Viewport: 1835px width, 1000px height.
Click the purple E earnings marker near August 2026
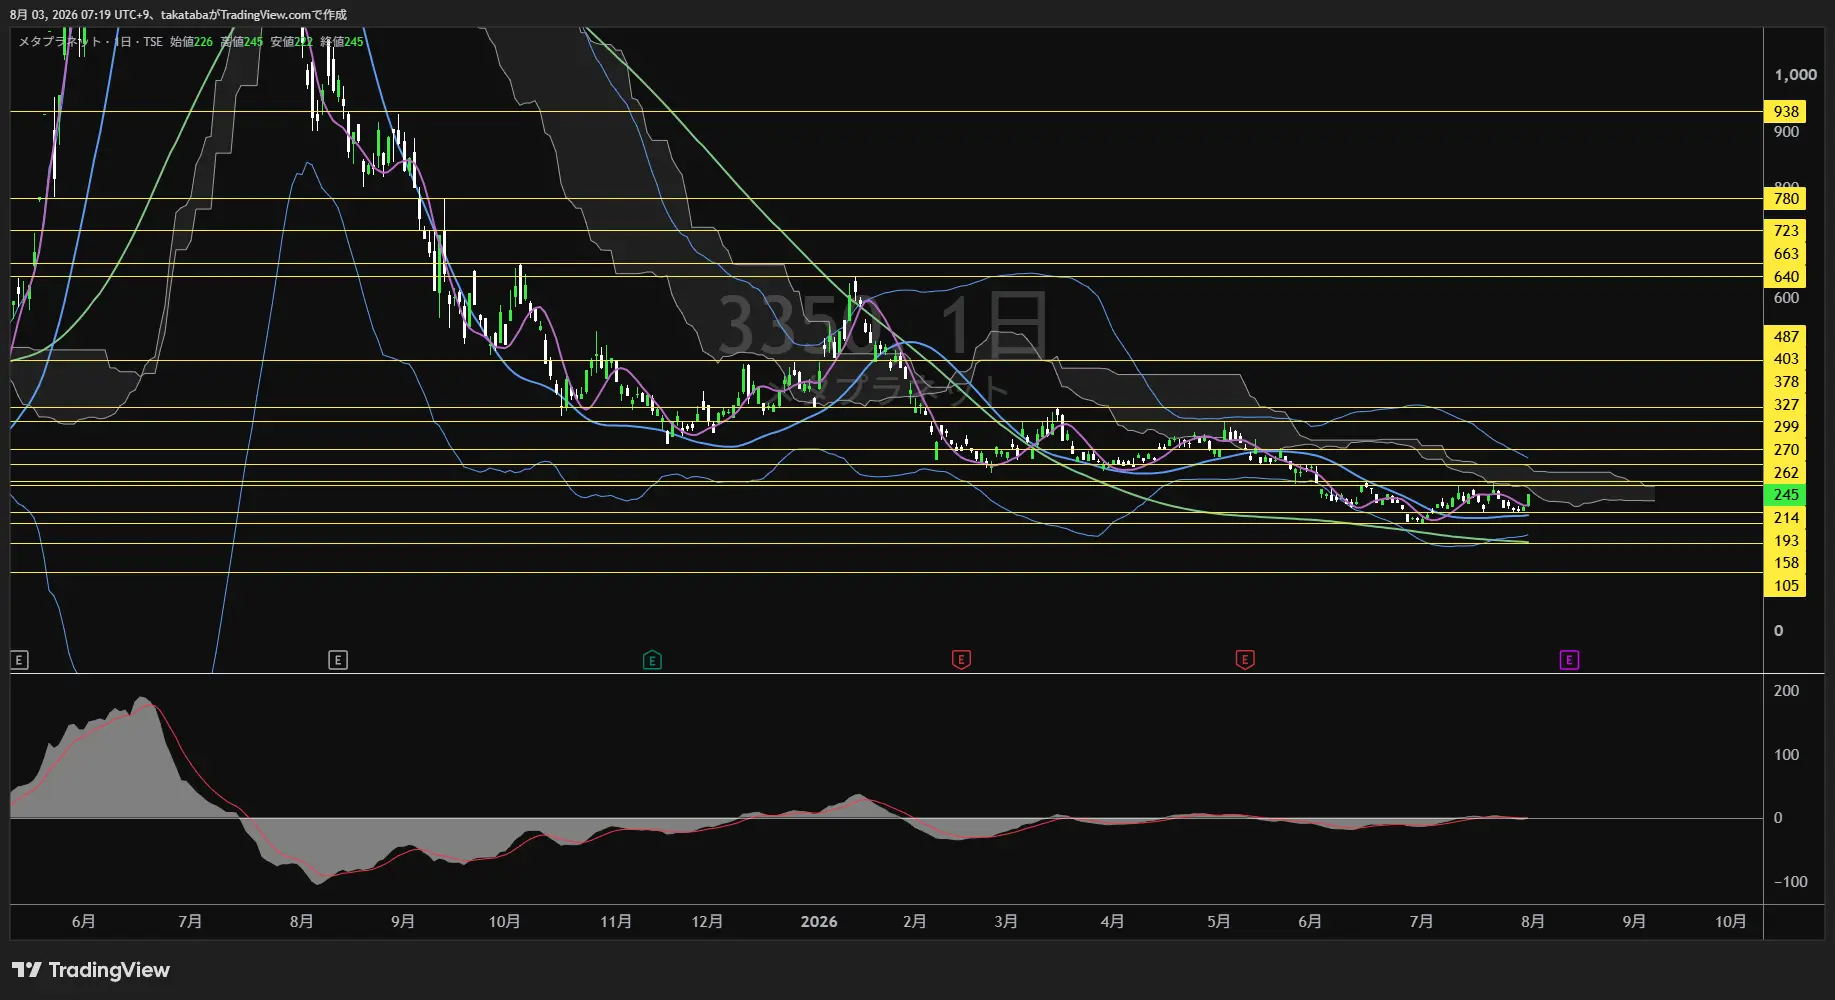[x=1569, y=660]
